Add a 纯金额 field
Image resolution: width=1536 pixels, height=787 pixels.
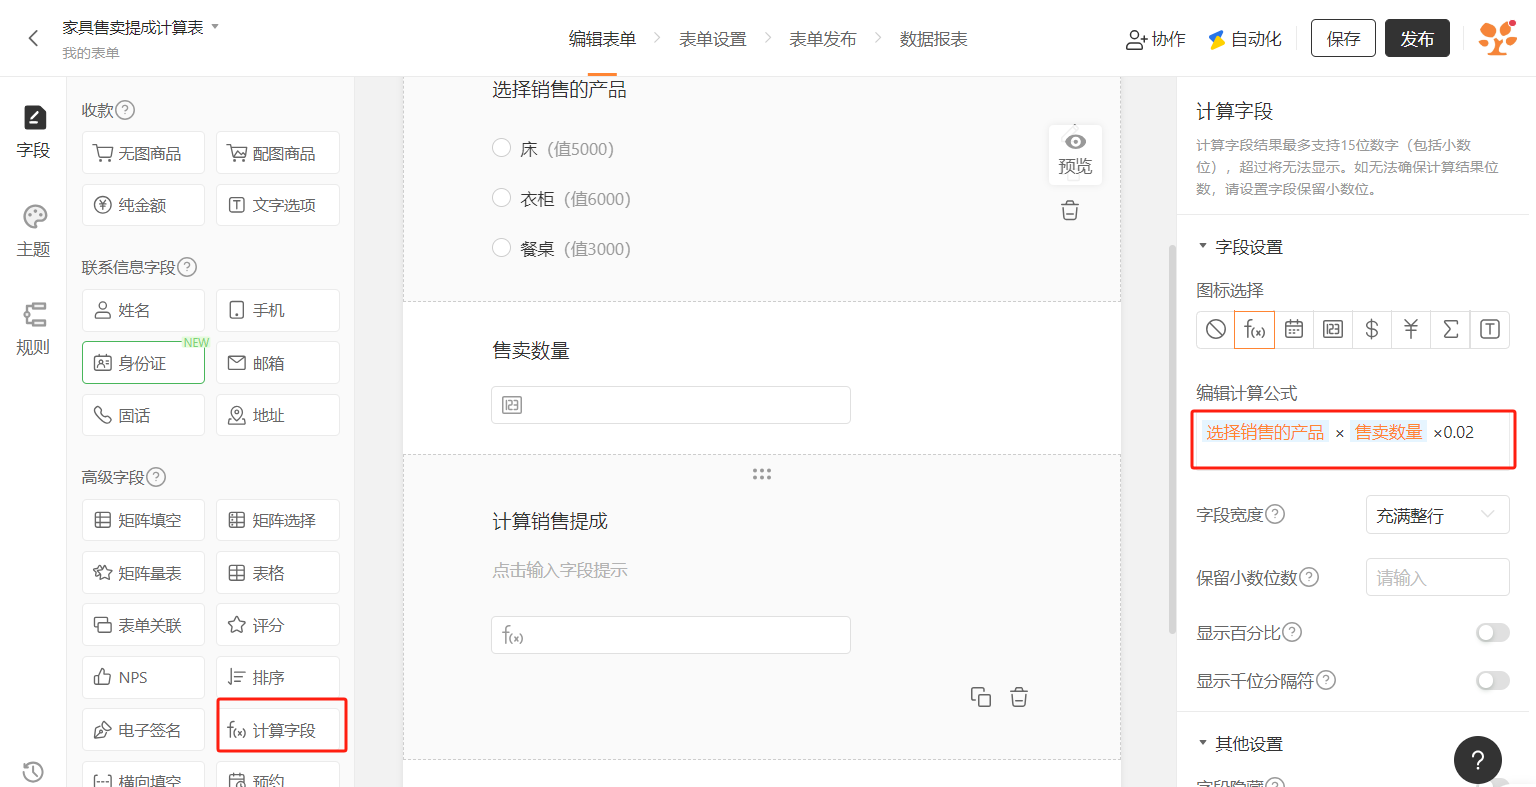tap(143, 205)
